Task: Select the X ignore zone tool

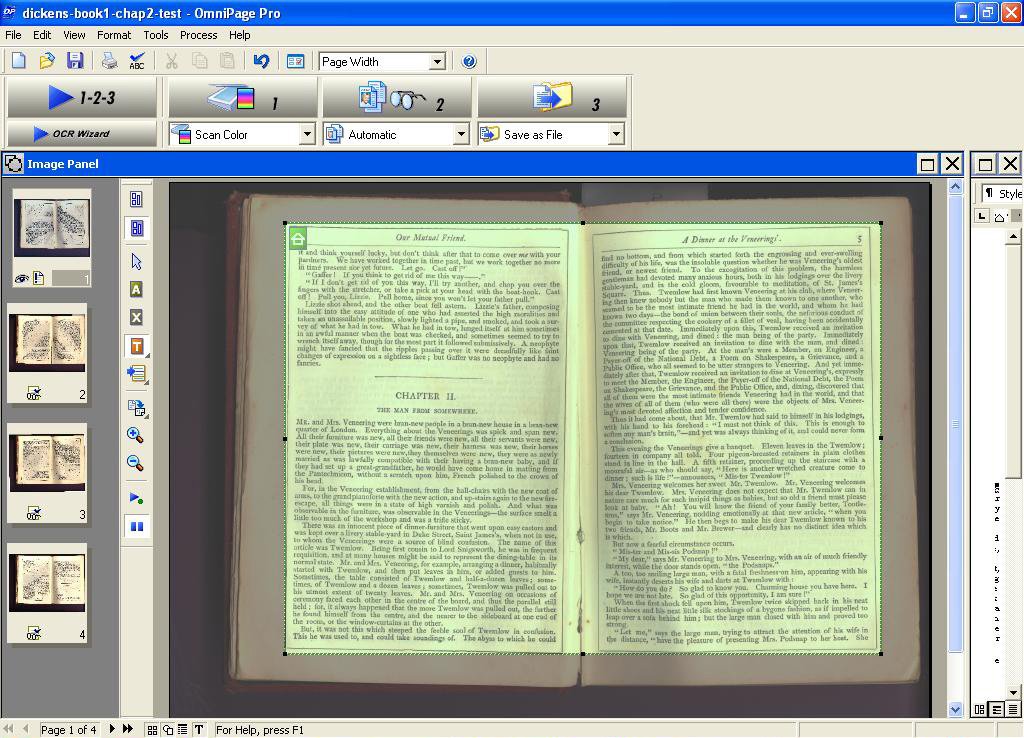Action: [x=136, y=317]
